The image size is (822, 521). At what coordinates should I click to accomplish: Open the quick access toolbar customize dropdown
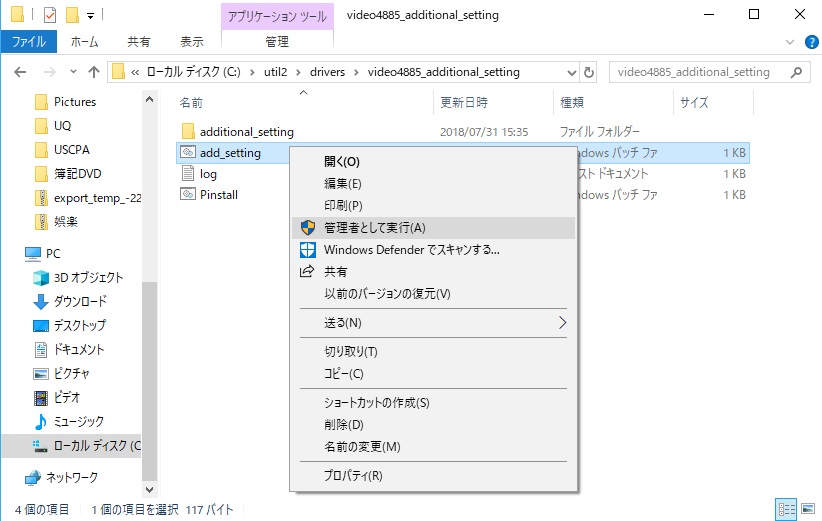[x=90, y=16]
